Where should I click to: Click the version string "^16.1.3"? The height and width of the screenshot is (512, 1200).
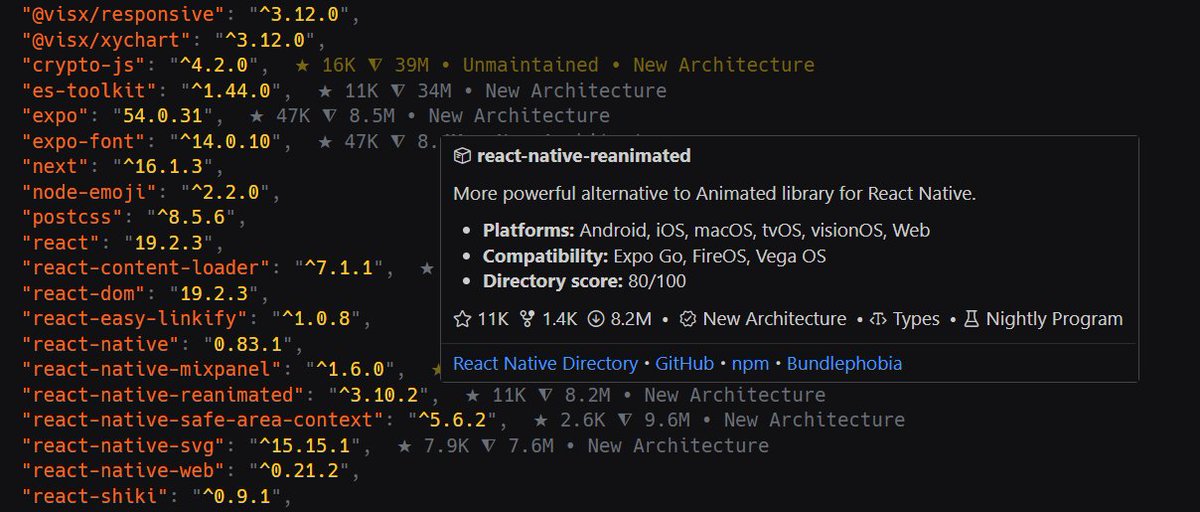point(169,167)
